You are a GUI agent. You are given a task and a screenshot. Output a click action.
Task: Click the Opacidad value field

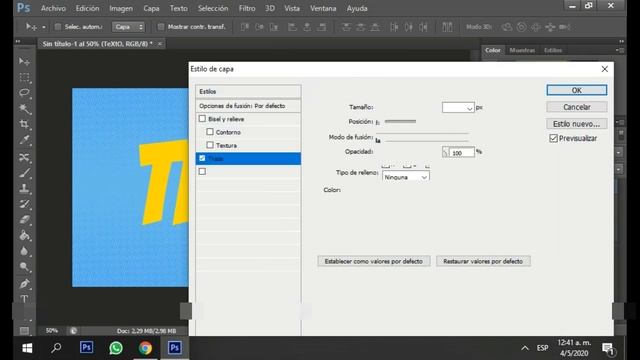(462, 153)
